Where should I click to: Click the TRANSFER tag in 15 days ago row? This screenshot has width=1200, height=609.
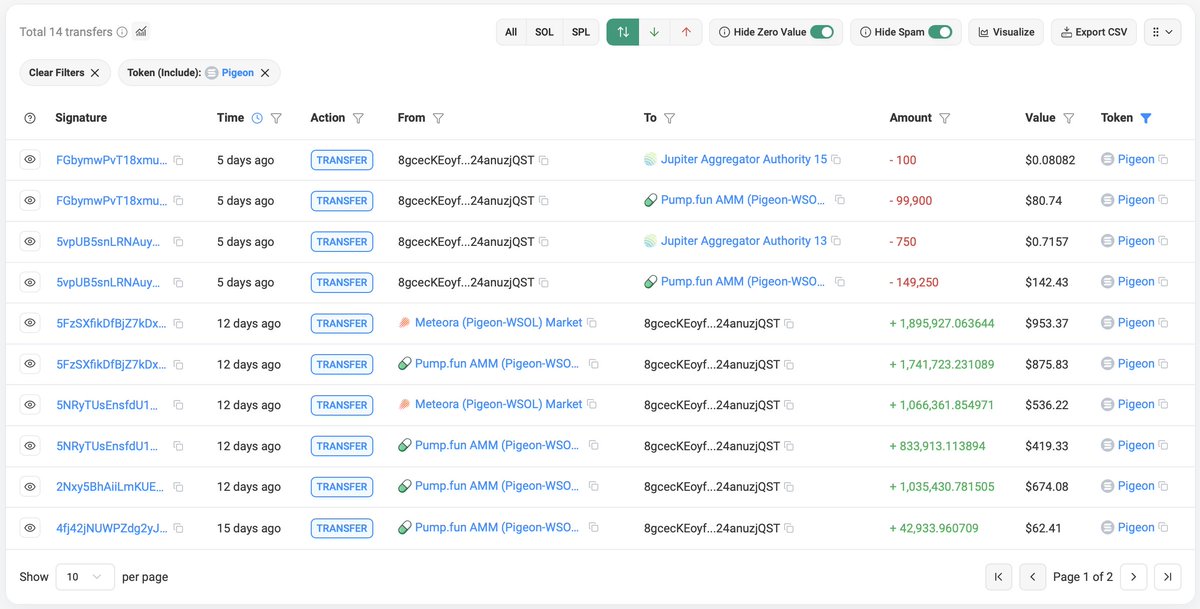click(x=342, y=528)
